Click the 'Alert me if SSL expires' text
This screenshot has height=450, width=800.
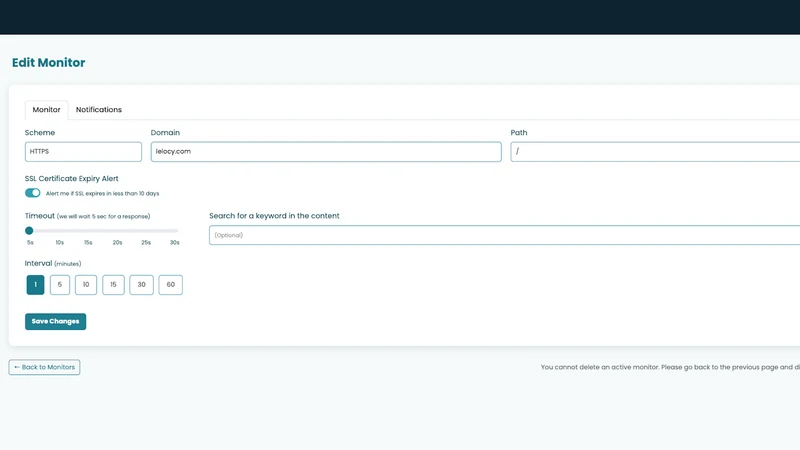103,193
